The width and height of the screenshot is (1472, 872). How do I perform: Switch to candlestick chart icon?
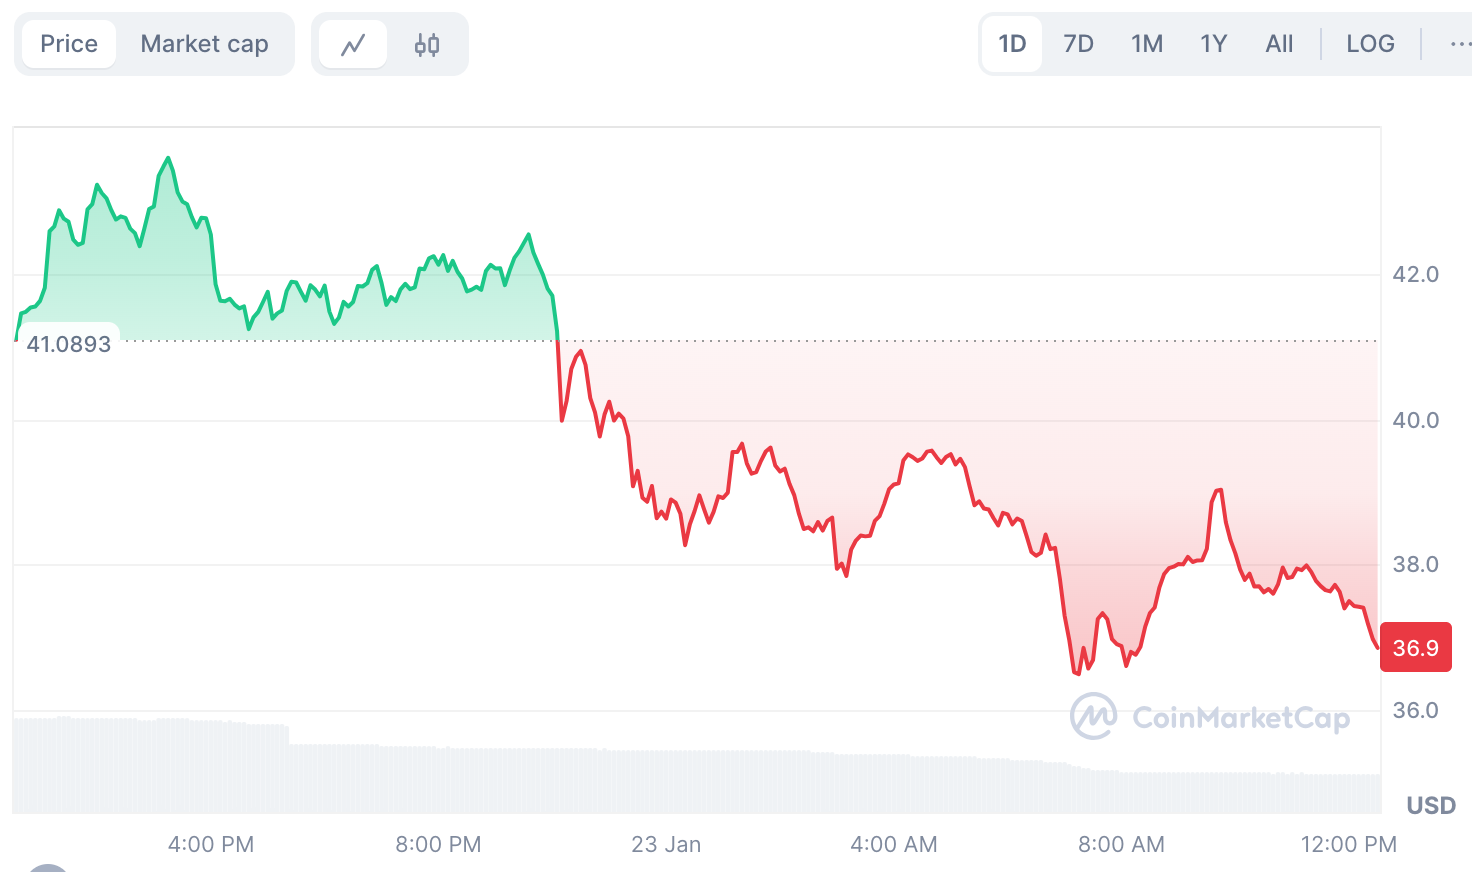(427, 45)
